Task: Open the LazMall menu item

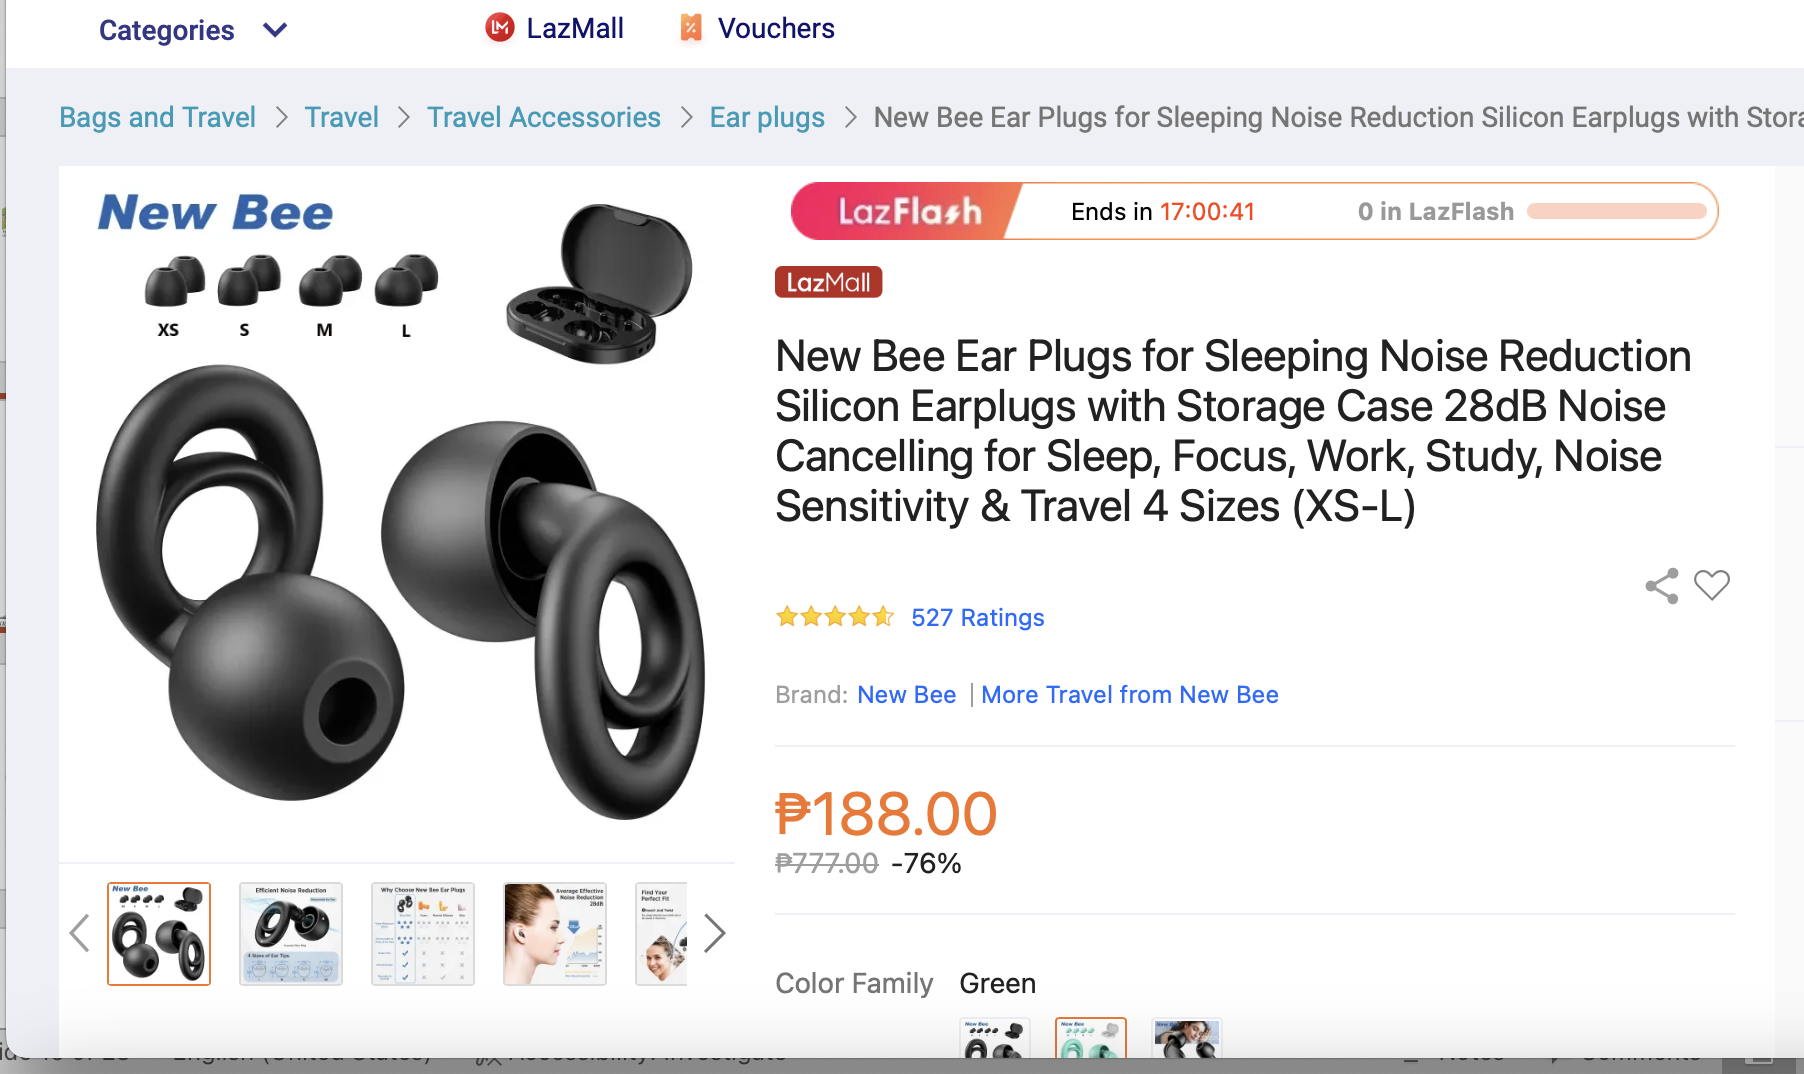Action: 574,28
